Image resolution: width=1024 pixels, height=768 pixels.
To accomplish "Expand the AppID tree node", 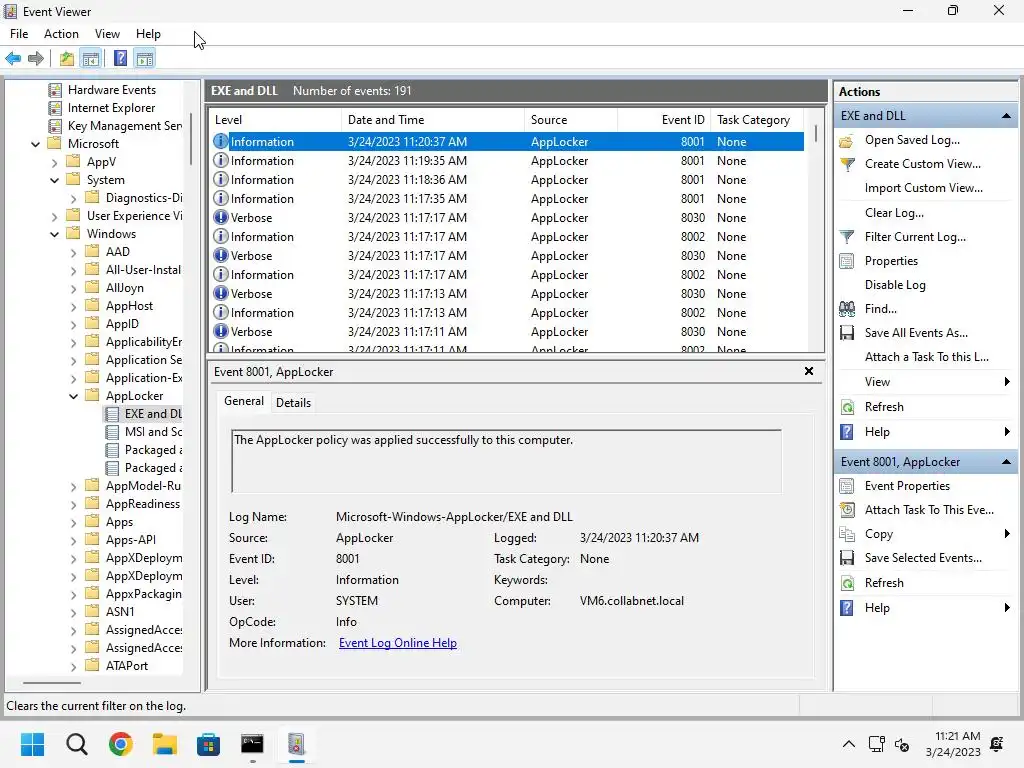I will point(74,325).
